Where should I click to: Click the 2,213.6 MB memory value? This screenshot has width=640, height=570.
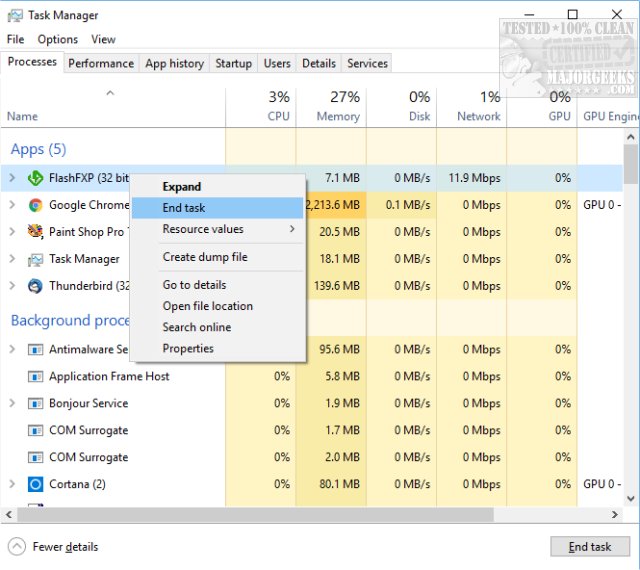click(x=333, y=205)
